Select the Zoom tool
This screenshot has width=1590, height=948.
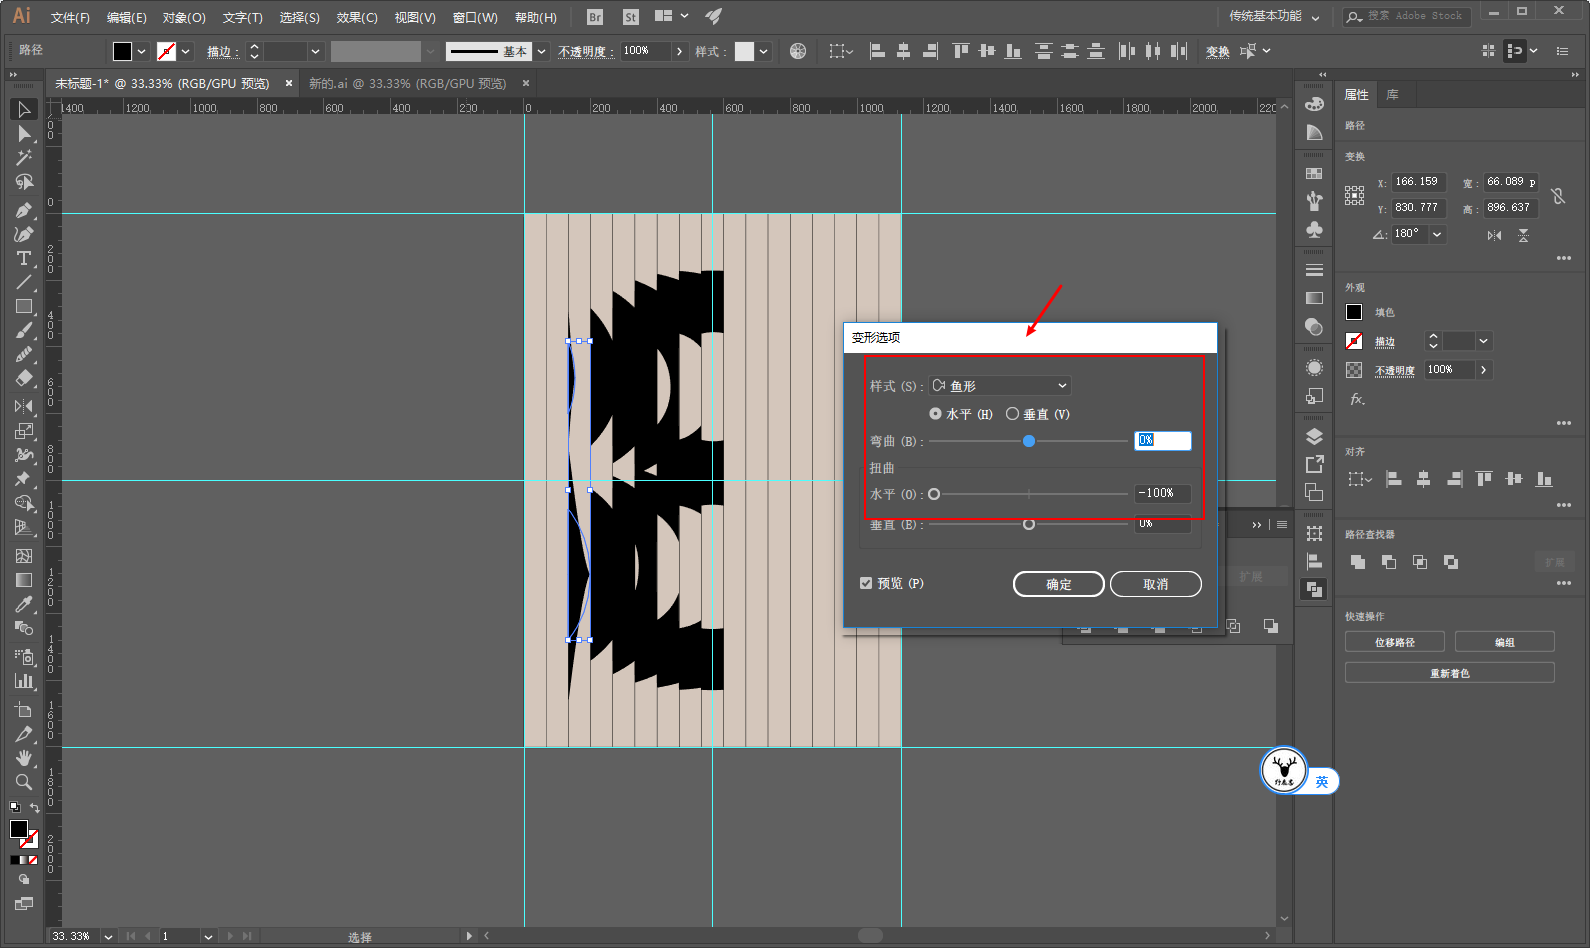(24, 782)
